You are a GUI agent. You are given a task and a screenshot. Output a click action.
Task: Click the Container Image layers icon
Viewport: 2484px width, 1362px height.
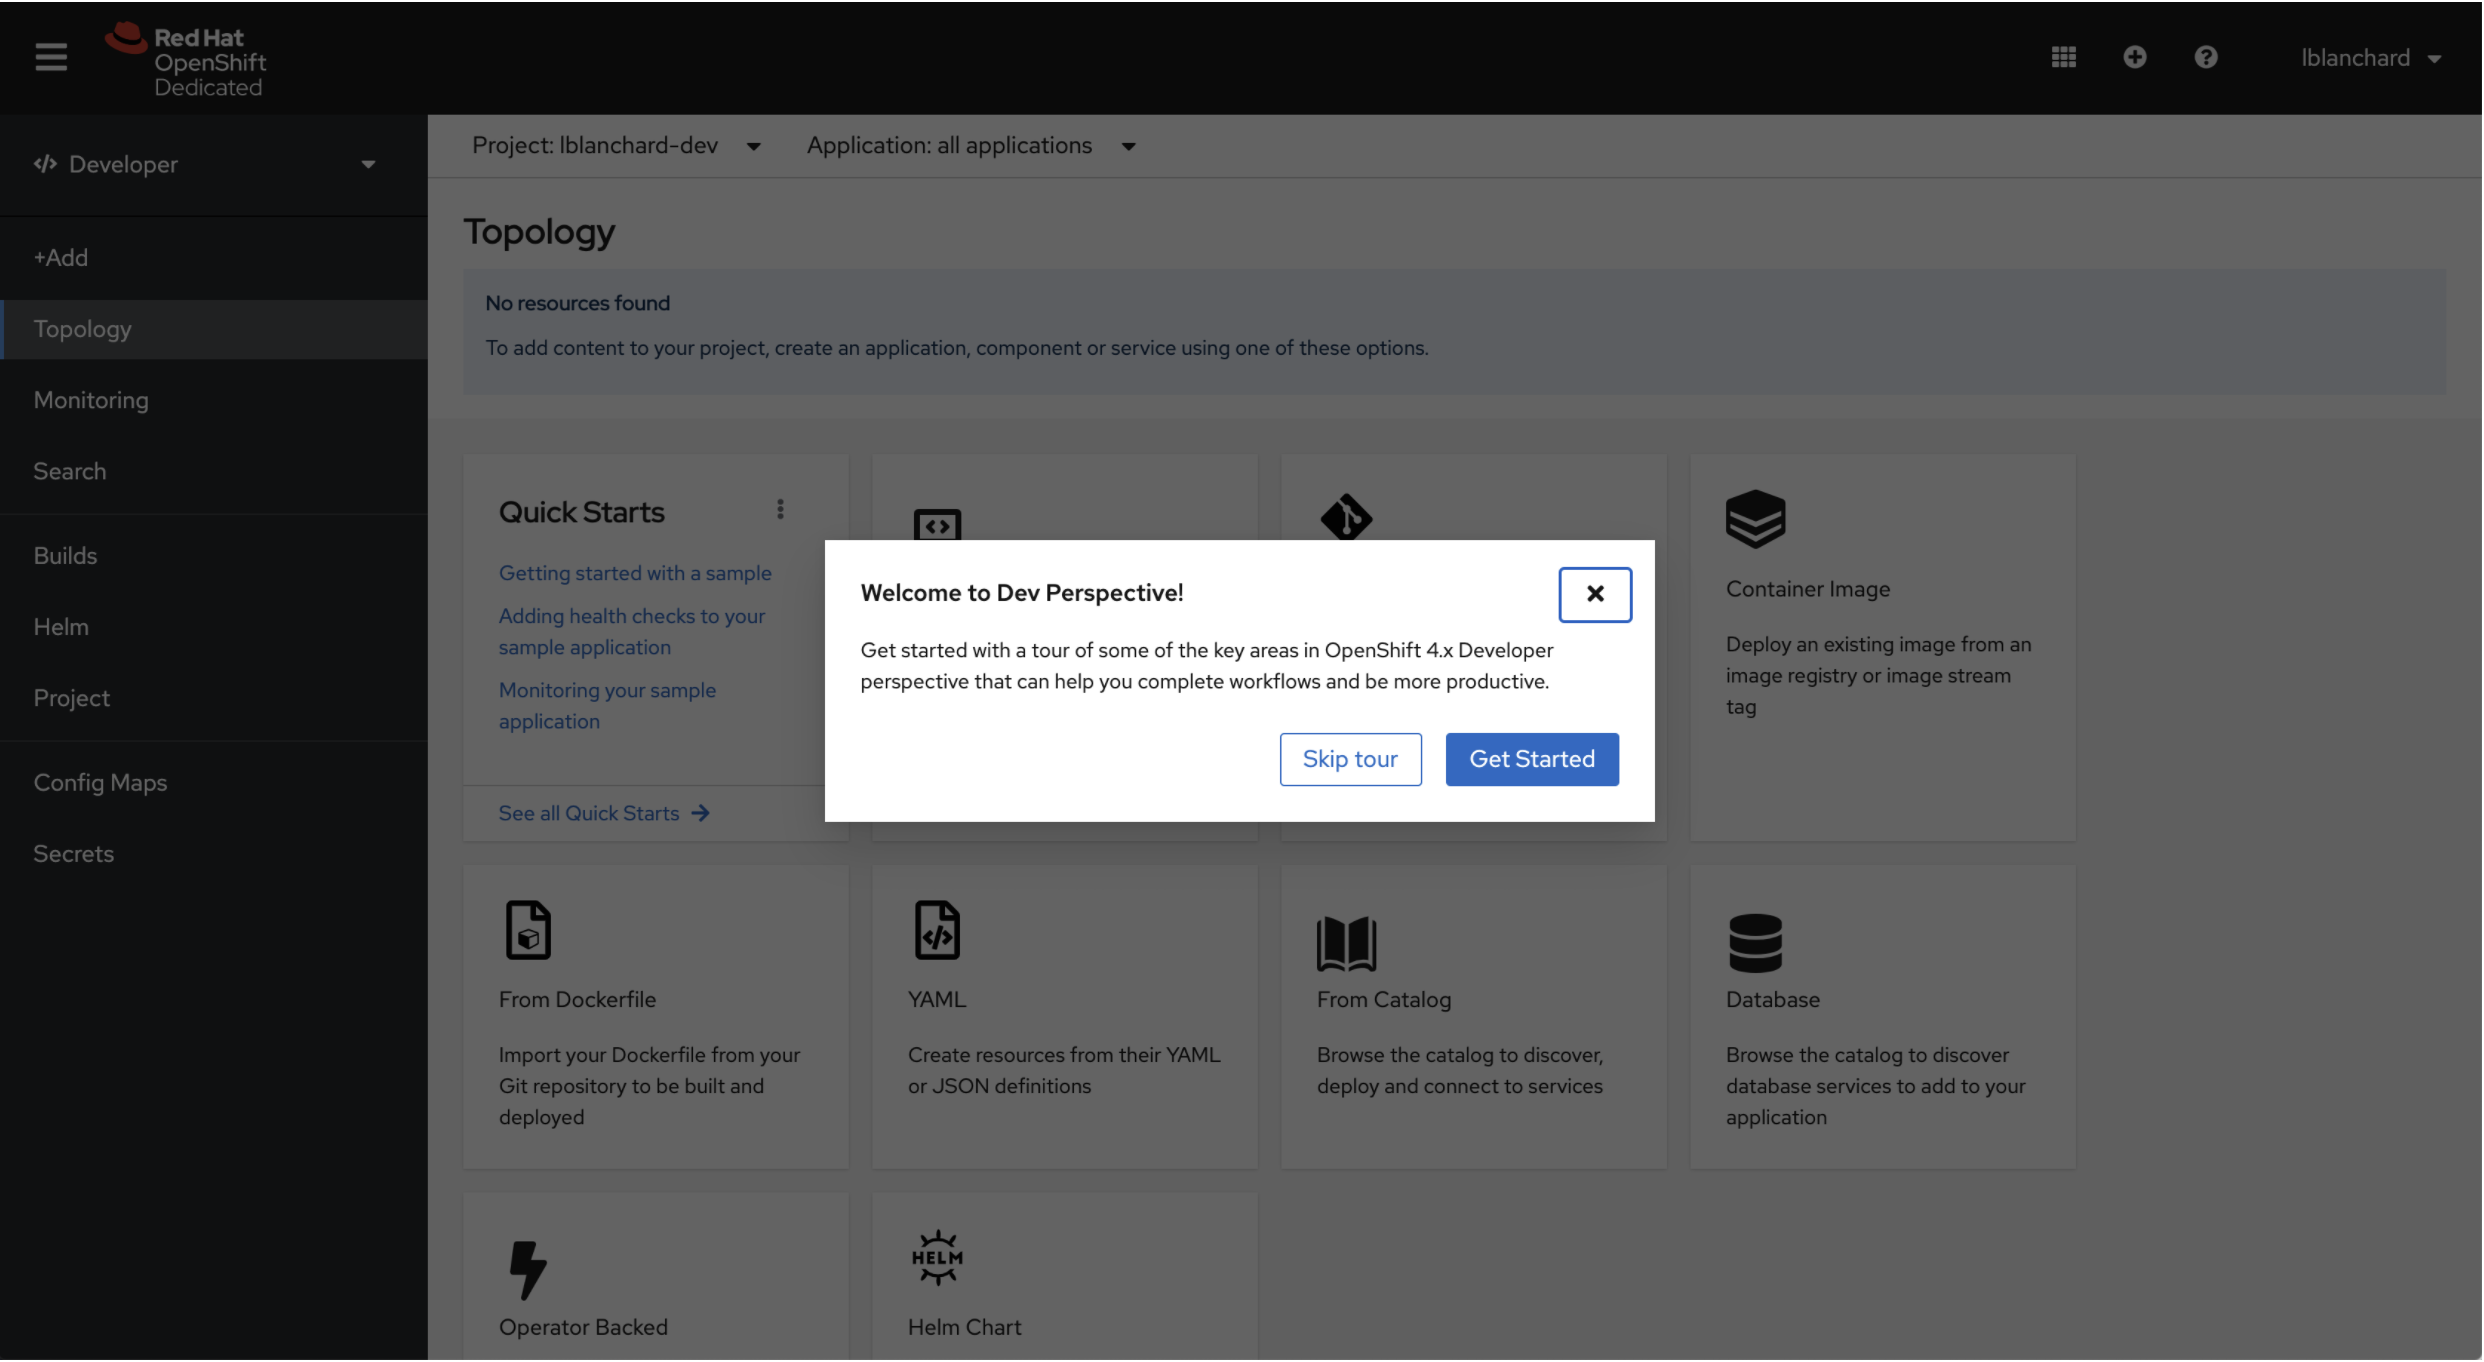(x=1755, y=519)
